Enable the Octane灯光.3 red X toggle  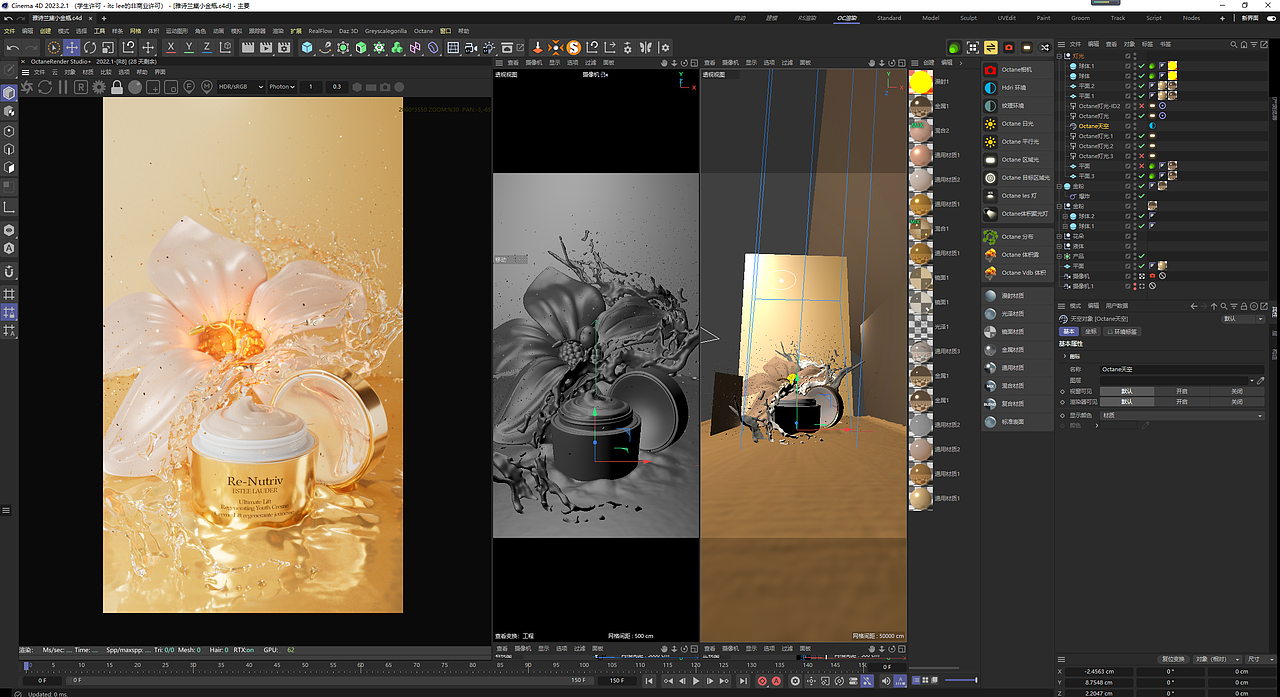1141,156
